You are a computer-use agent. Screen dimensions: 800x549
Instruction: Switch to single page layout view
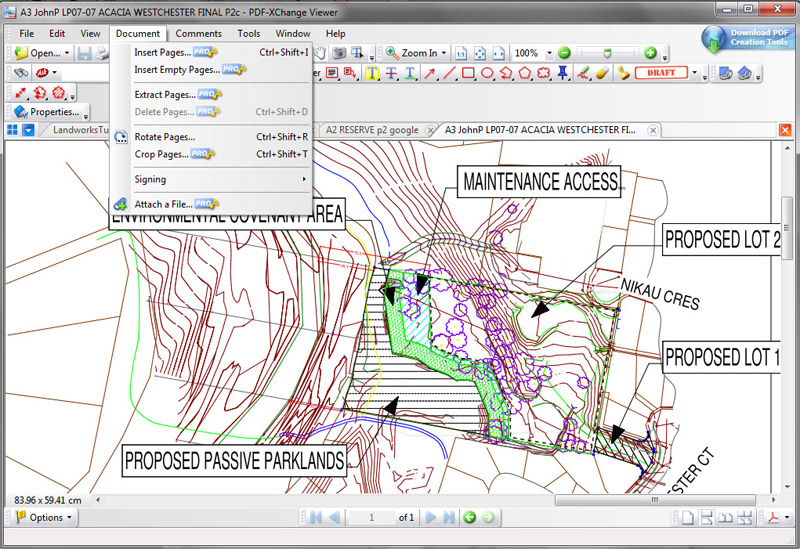(689, 517)
